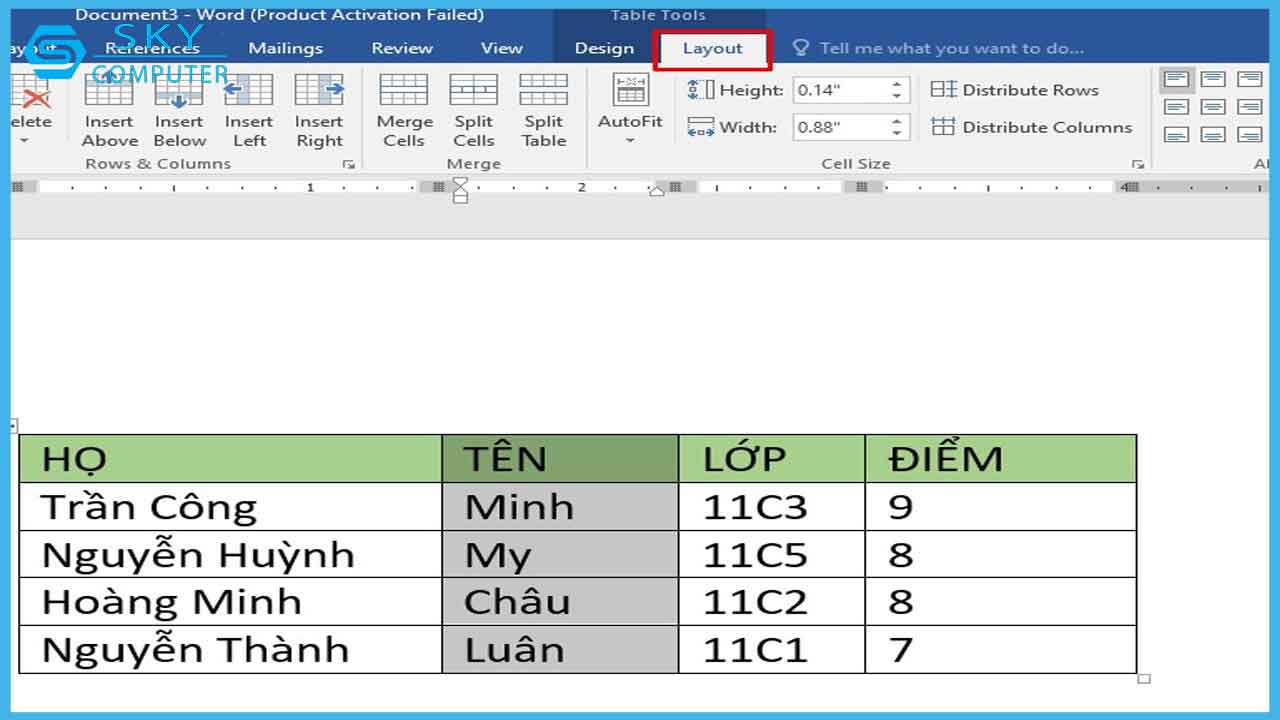Expand the Cell Size dialog launcher
This screenshot has width=1280, height=720.
point(1138,164)
